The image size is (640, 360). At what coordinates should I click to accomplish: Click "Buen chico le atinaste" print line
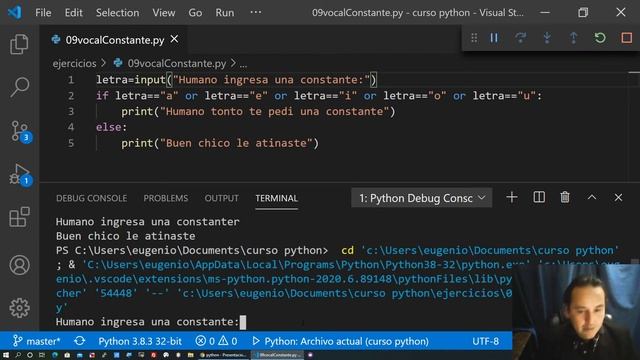pyautogui.click(x=220, y=143)
